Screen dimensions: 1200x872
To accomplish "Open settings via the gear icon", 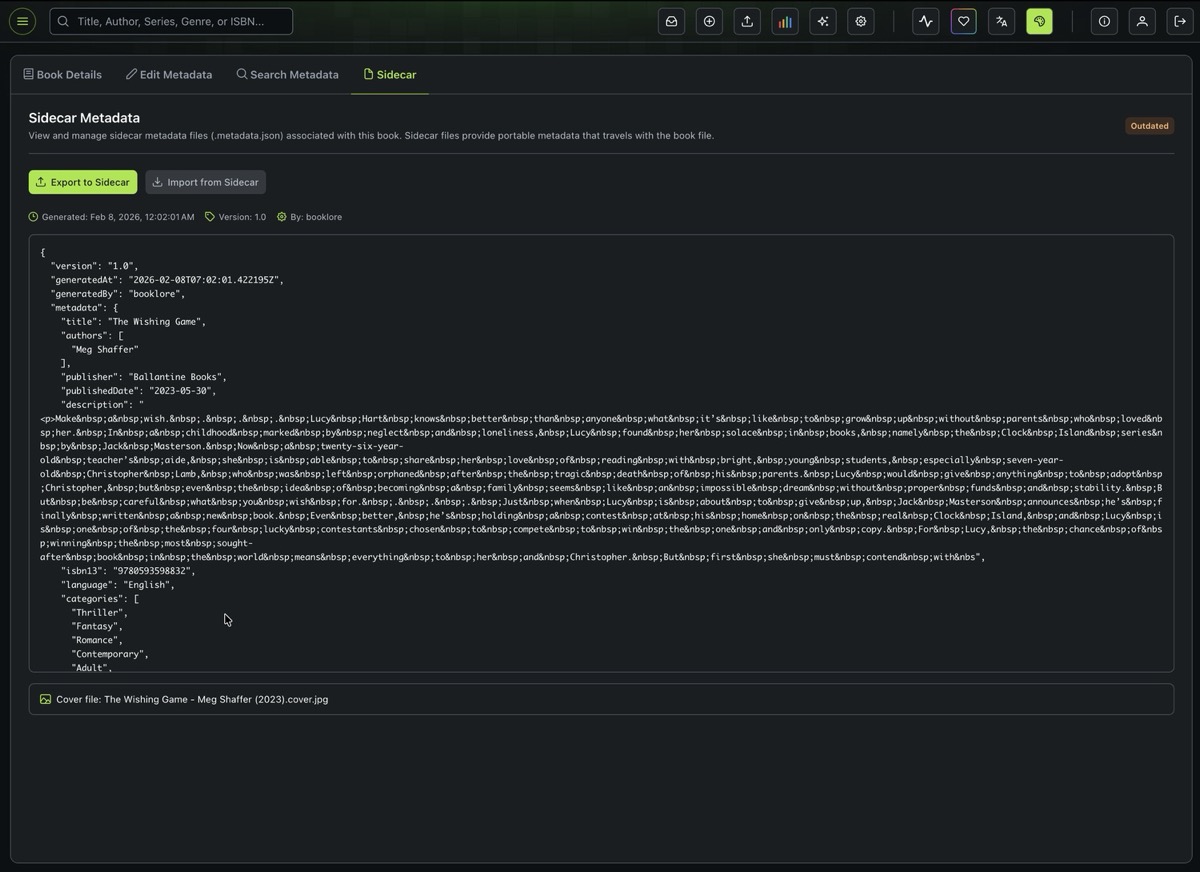I will (x=861, y=21).
